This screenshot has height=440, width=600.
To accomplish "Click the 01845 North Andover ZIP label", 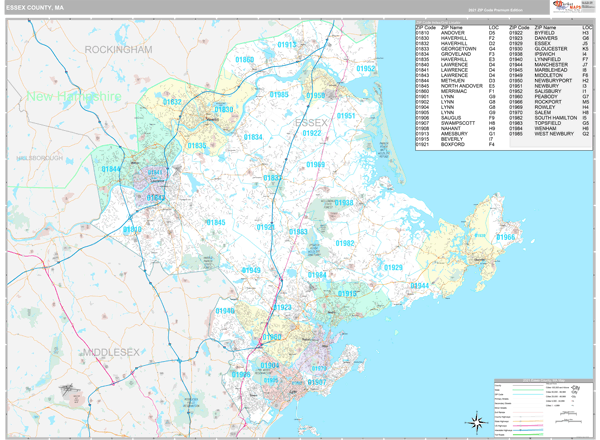I will [x=215, y=223].
